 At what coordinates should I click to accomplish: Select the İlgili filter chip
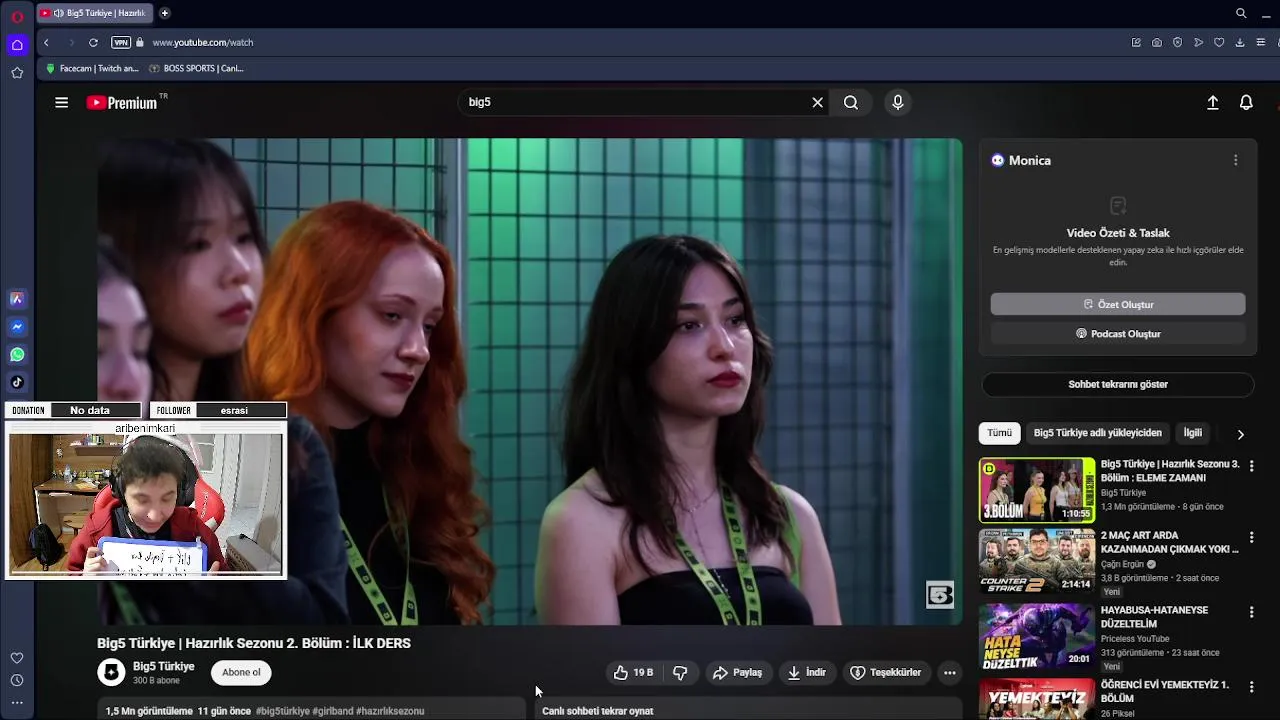pyautogui.click(x=1193, y=433)
